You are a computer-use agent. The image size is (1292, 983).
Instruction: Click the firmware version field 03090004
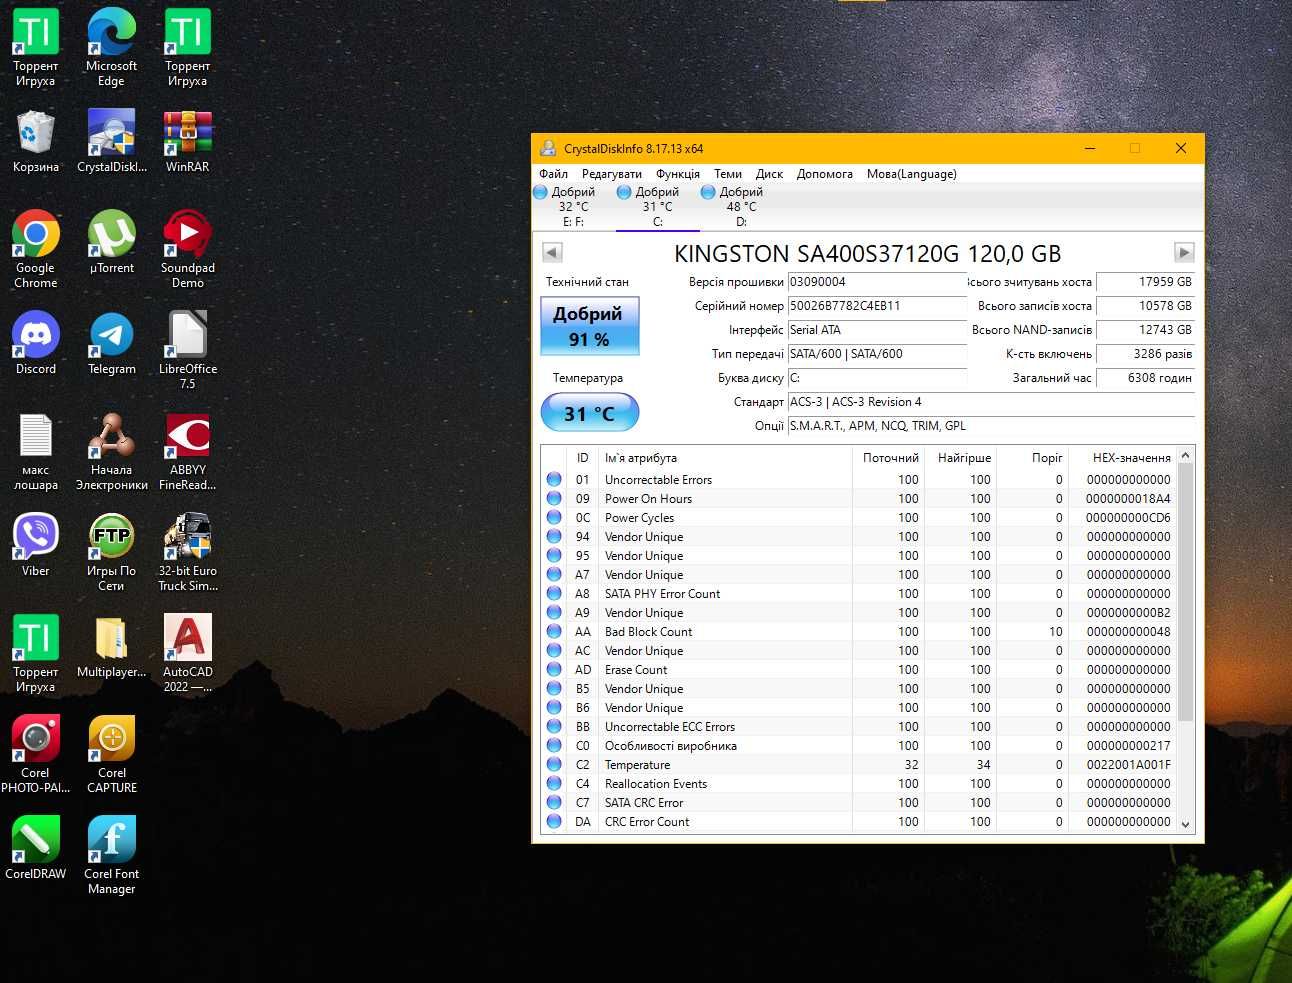877,282
